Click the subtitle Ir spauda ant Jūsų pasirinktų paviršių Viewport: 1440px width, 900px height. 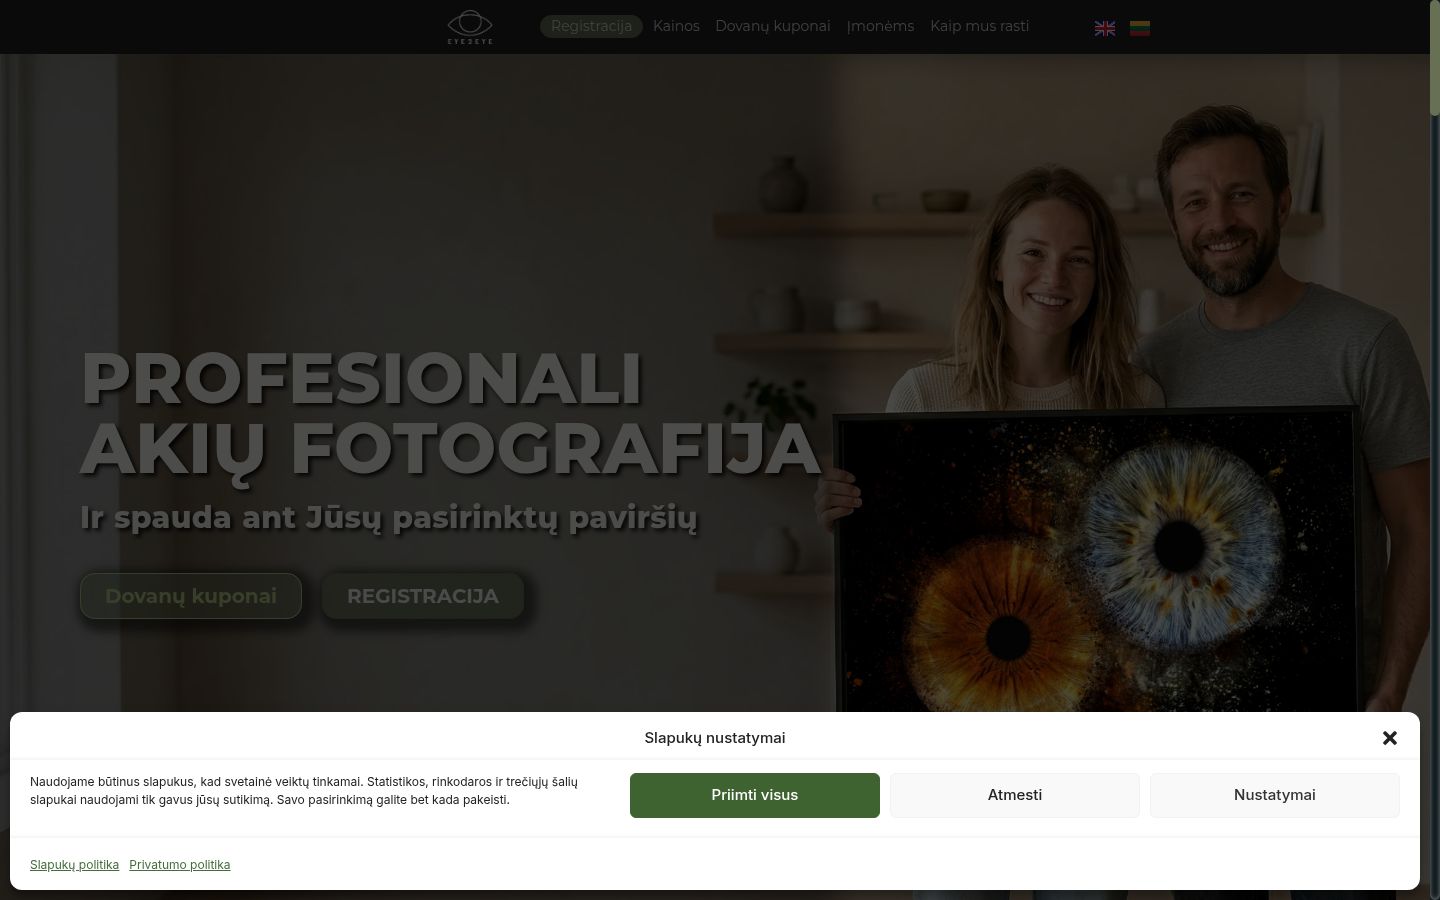[x=389, y=518]
